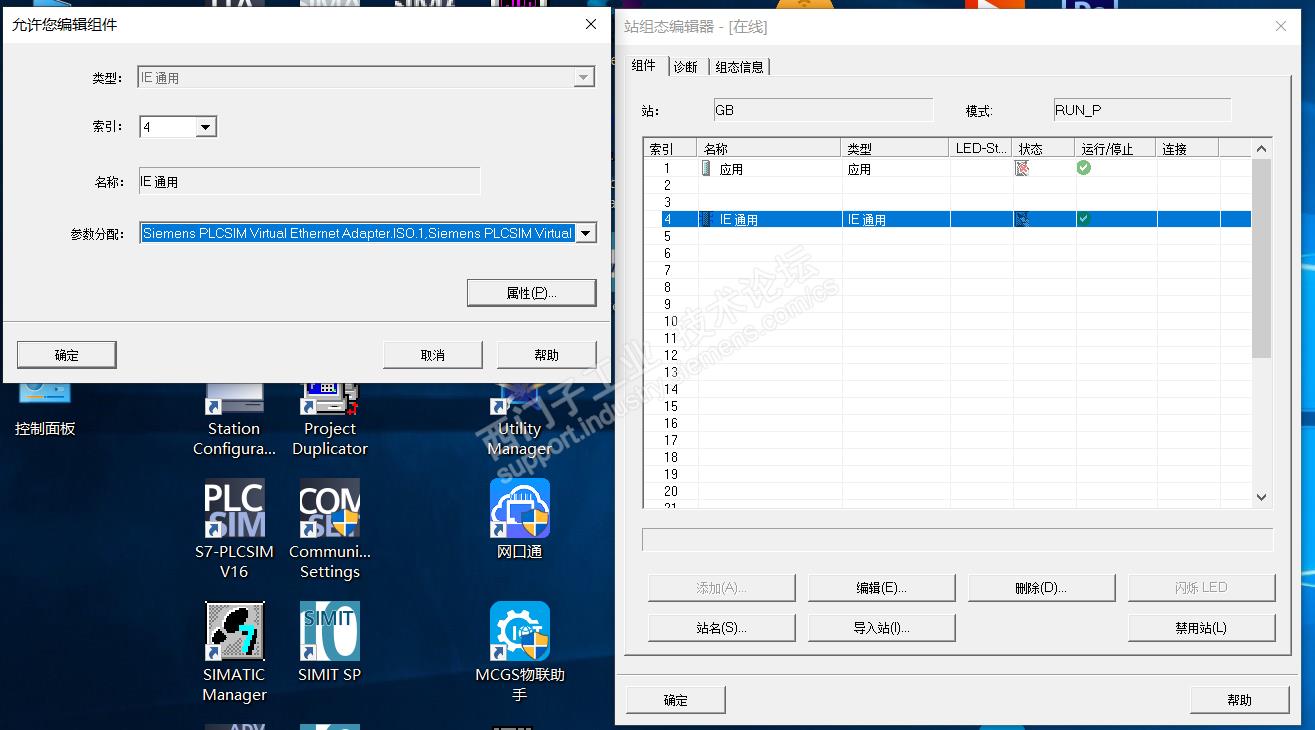Click 帮助 in the station editor window

click(x=1239, y=700)
